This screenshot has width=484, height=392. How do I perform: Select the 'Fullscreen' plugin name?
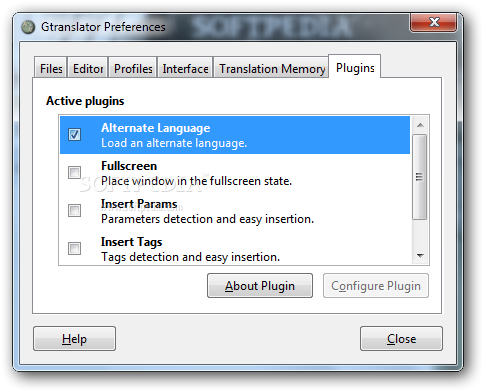(x=129, y=166)
